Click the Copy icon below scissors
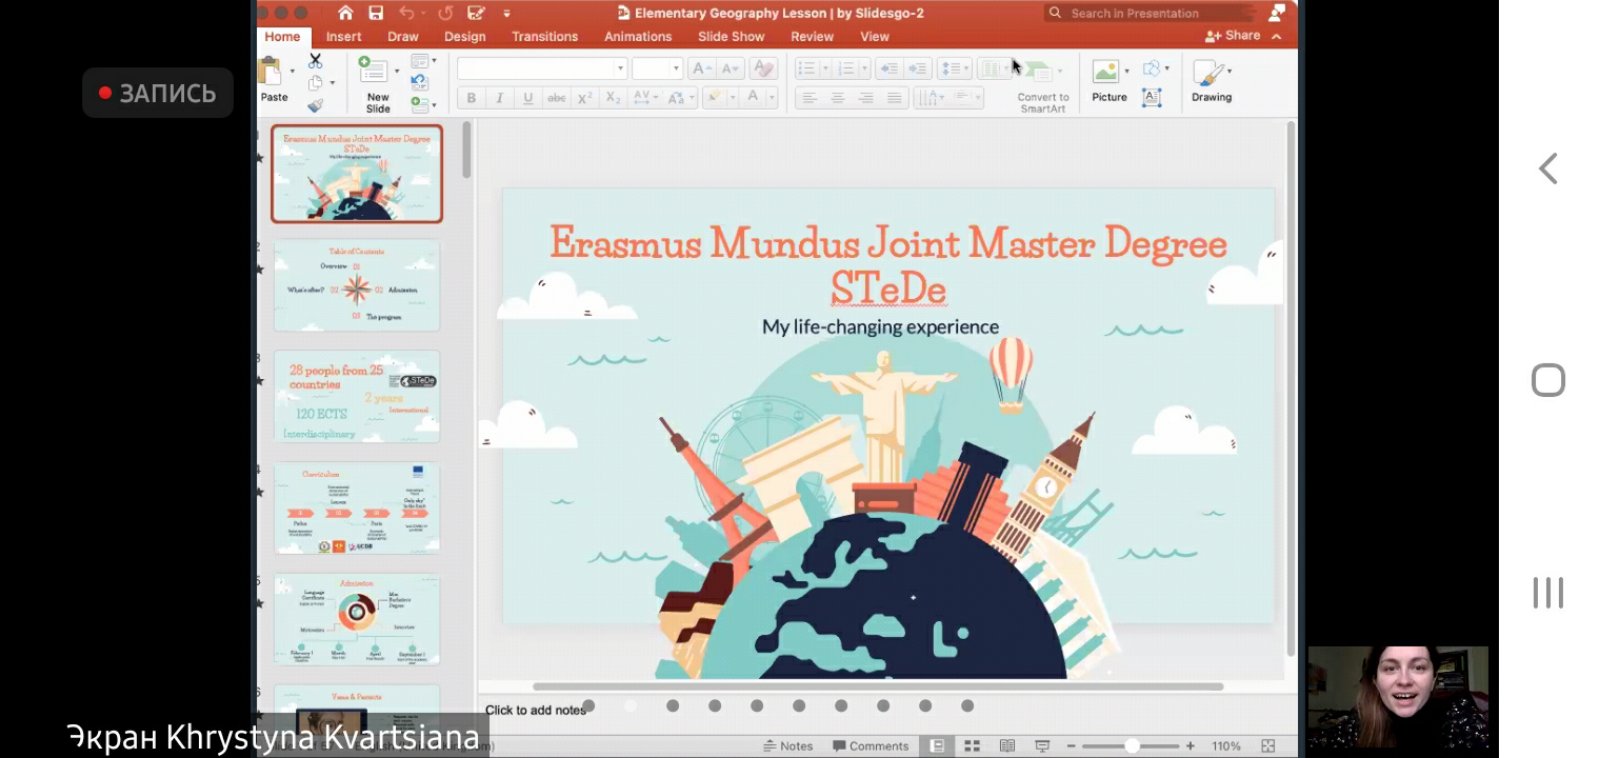The width and height of the screenshot is (1600, 758). [x=315, y=83]
